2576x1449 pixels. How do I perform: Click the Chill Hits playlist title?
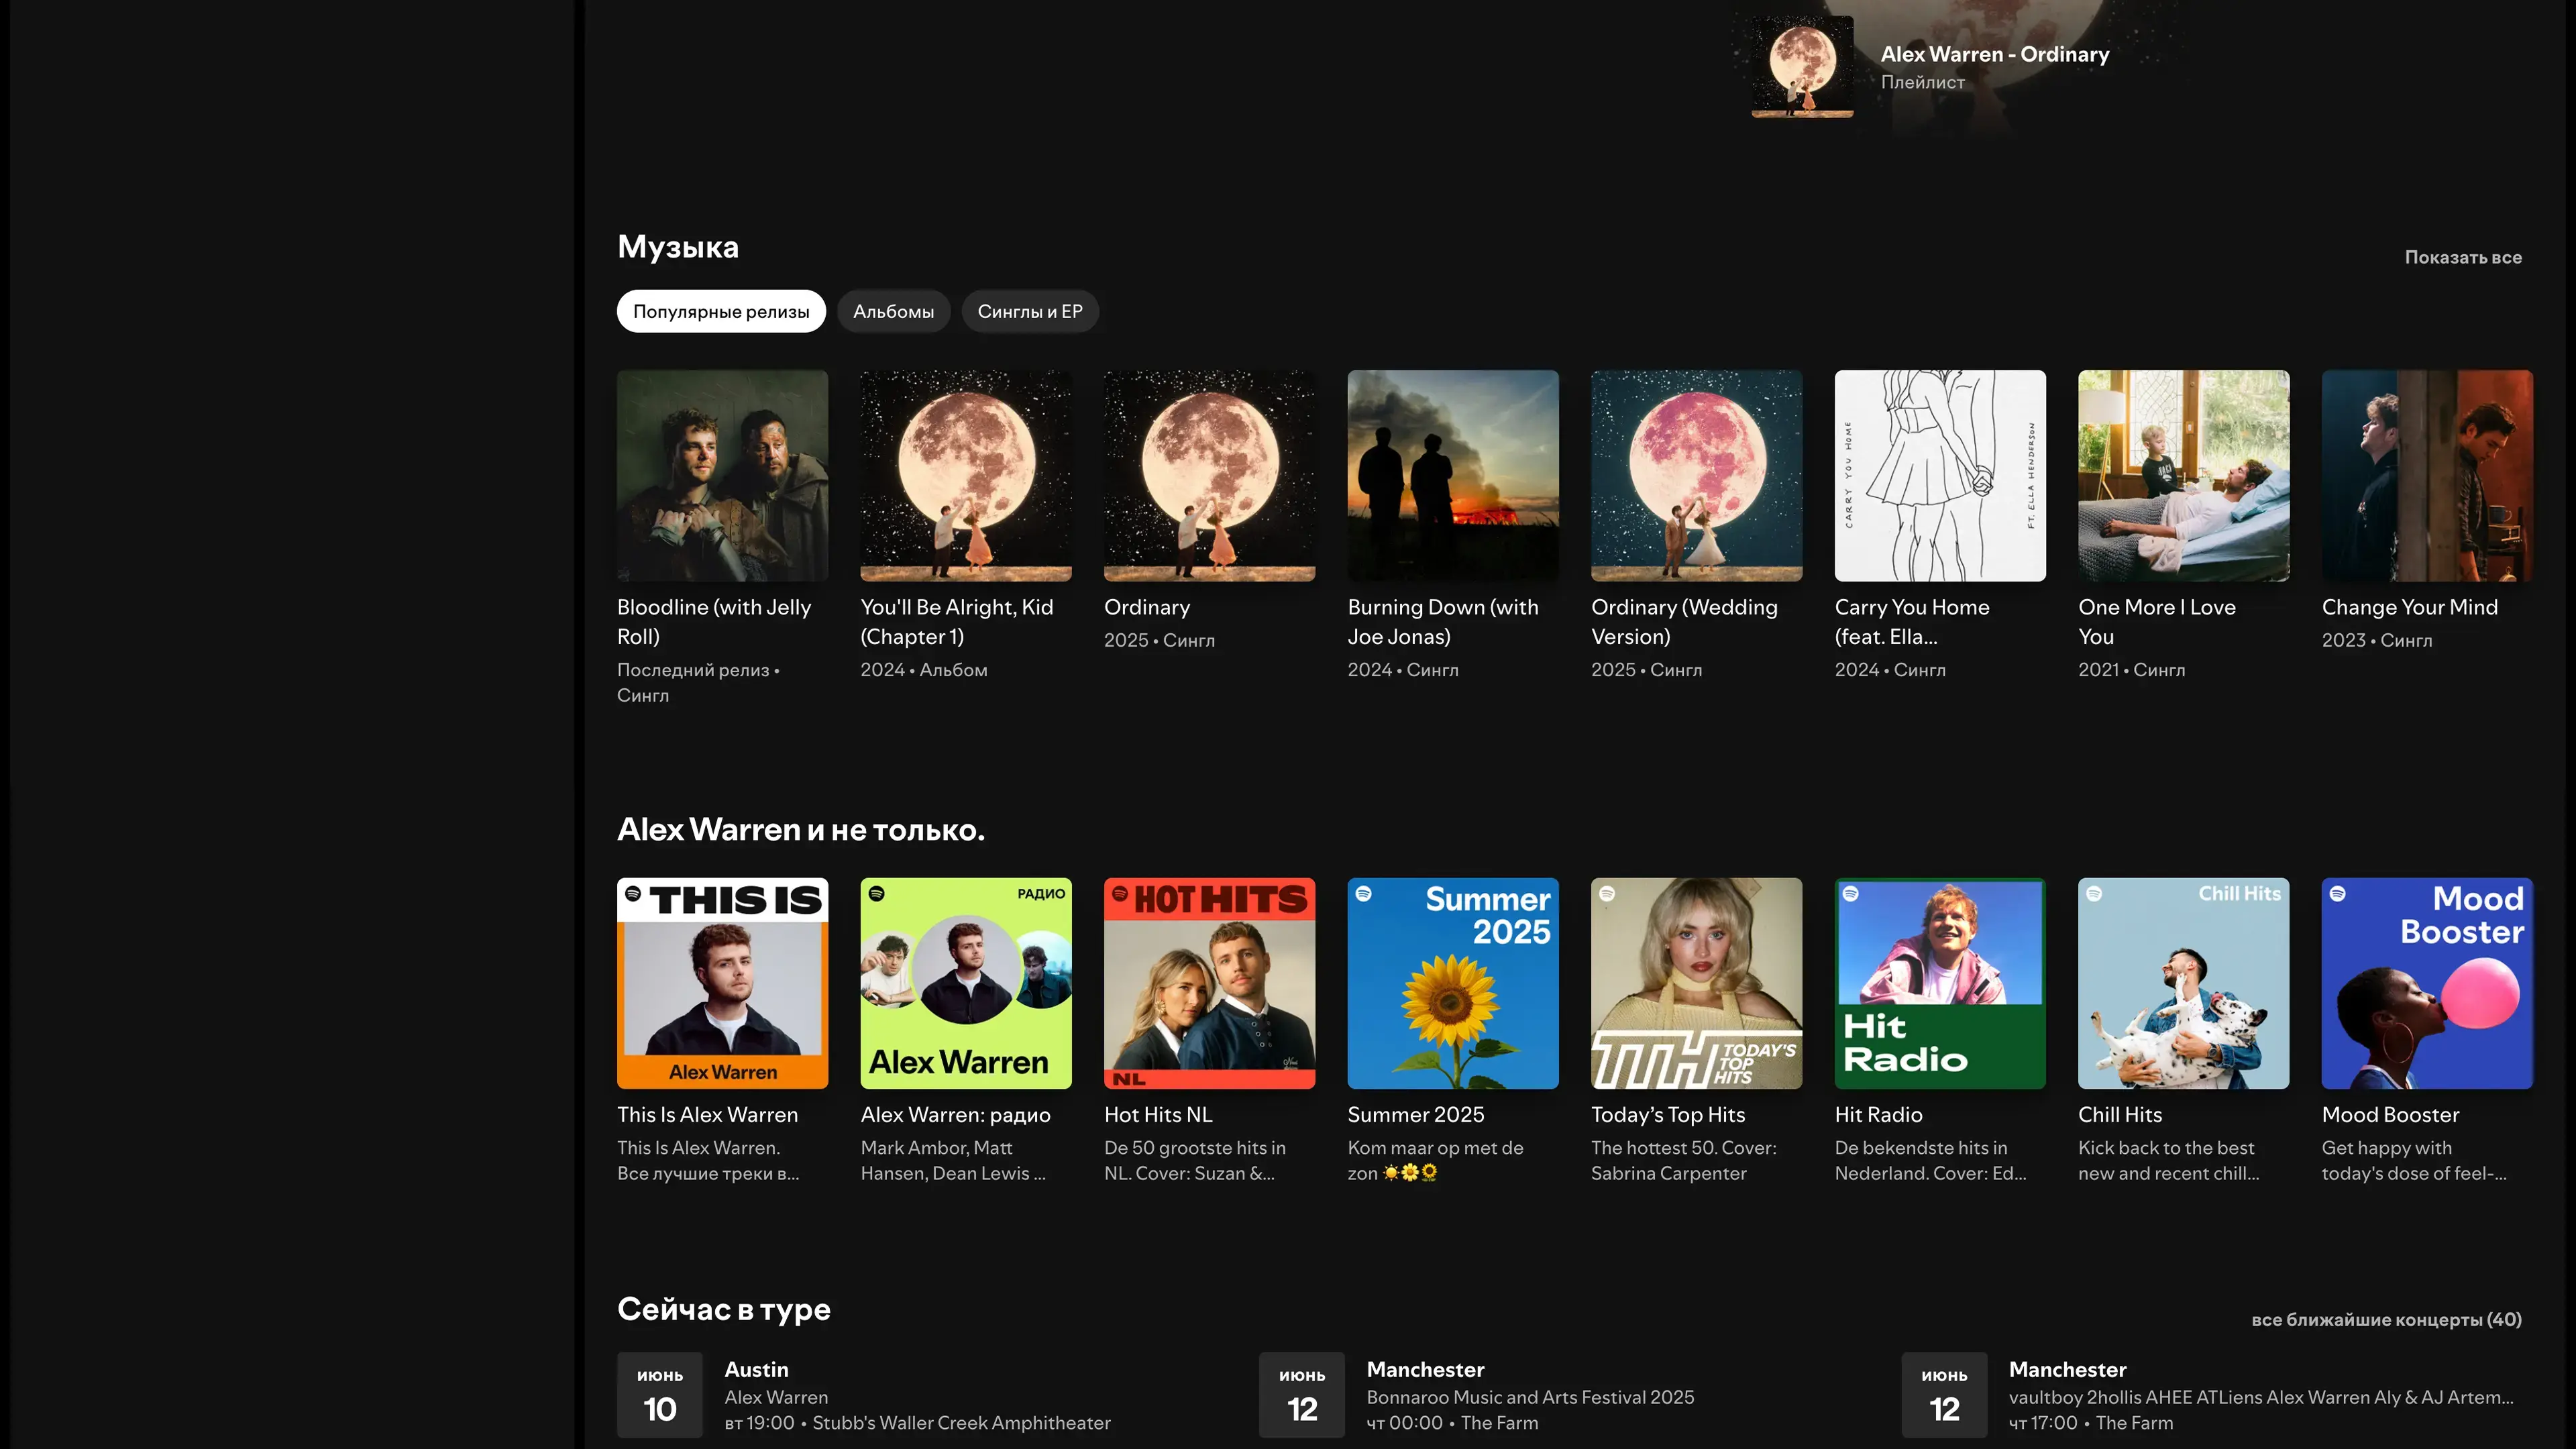[2119, 1114]
